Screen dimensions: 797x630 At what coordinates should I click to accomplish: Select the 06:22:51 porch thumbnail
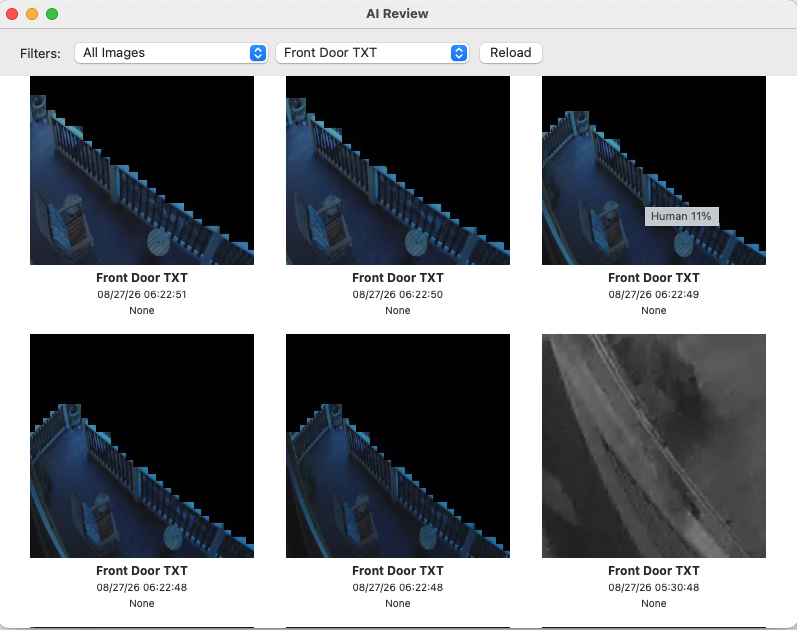(142, 170)
